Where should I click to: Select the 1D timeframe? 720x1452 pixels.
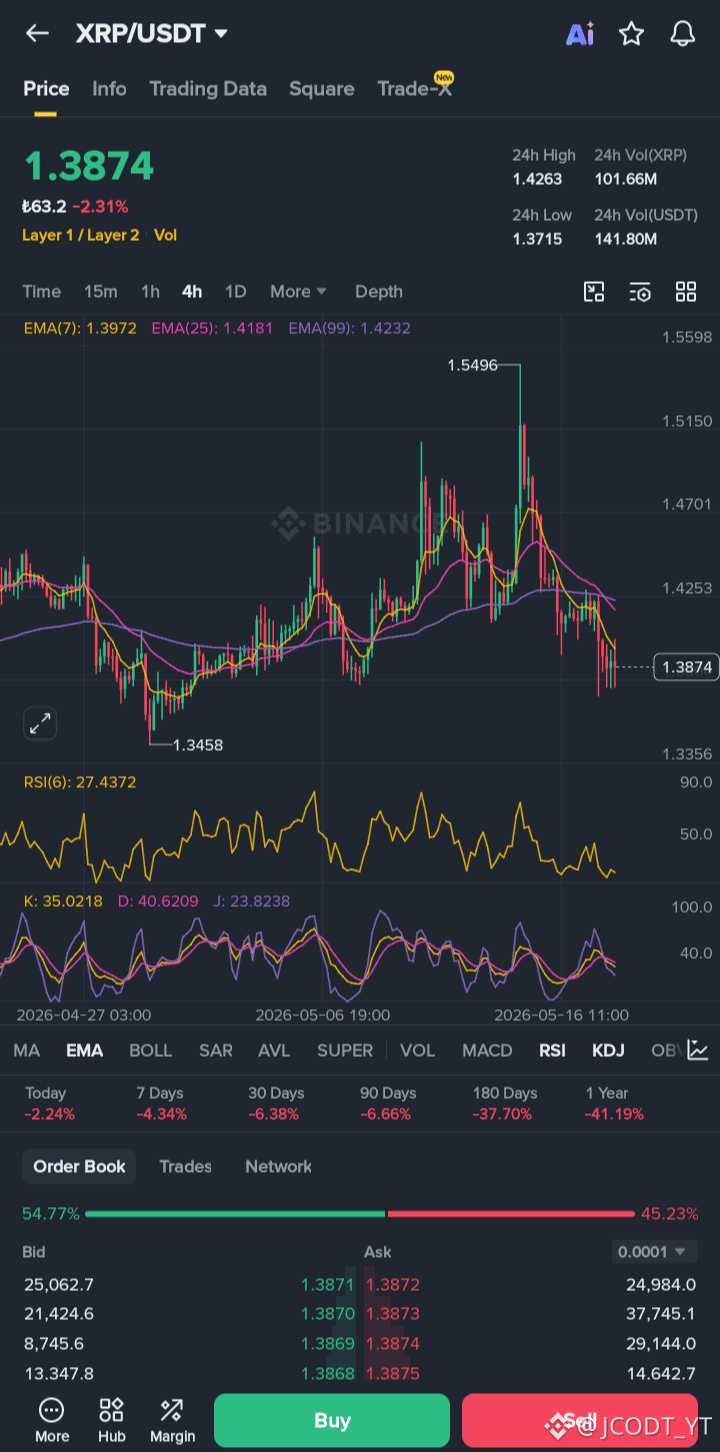click(x=235, y=292)
